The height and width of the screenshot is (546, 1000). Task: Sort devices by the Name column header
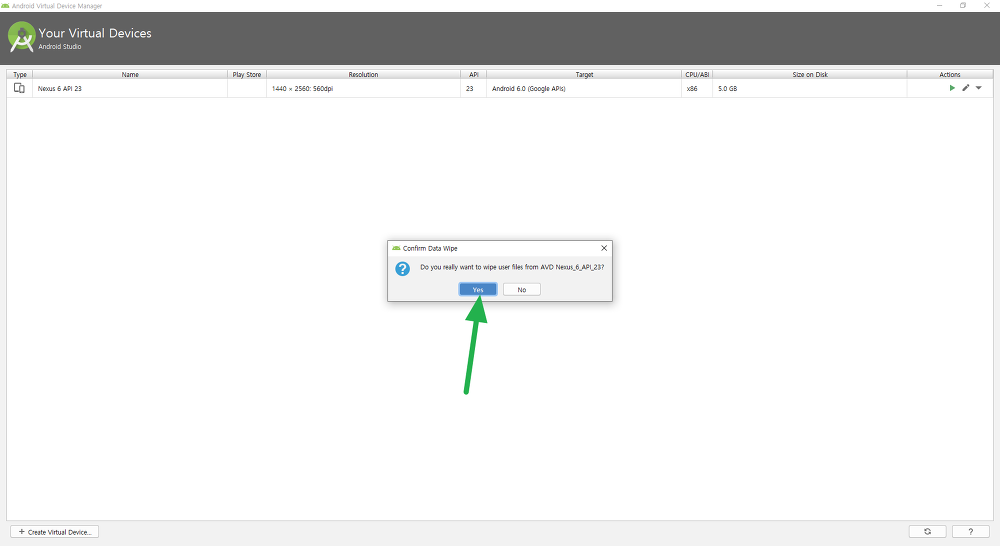coord(130,75)
